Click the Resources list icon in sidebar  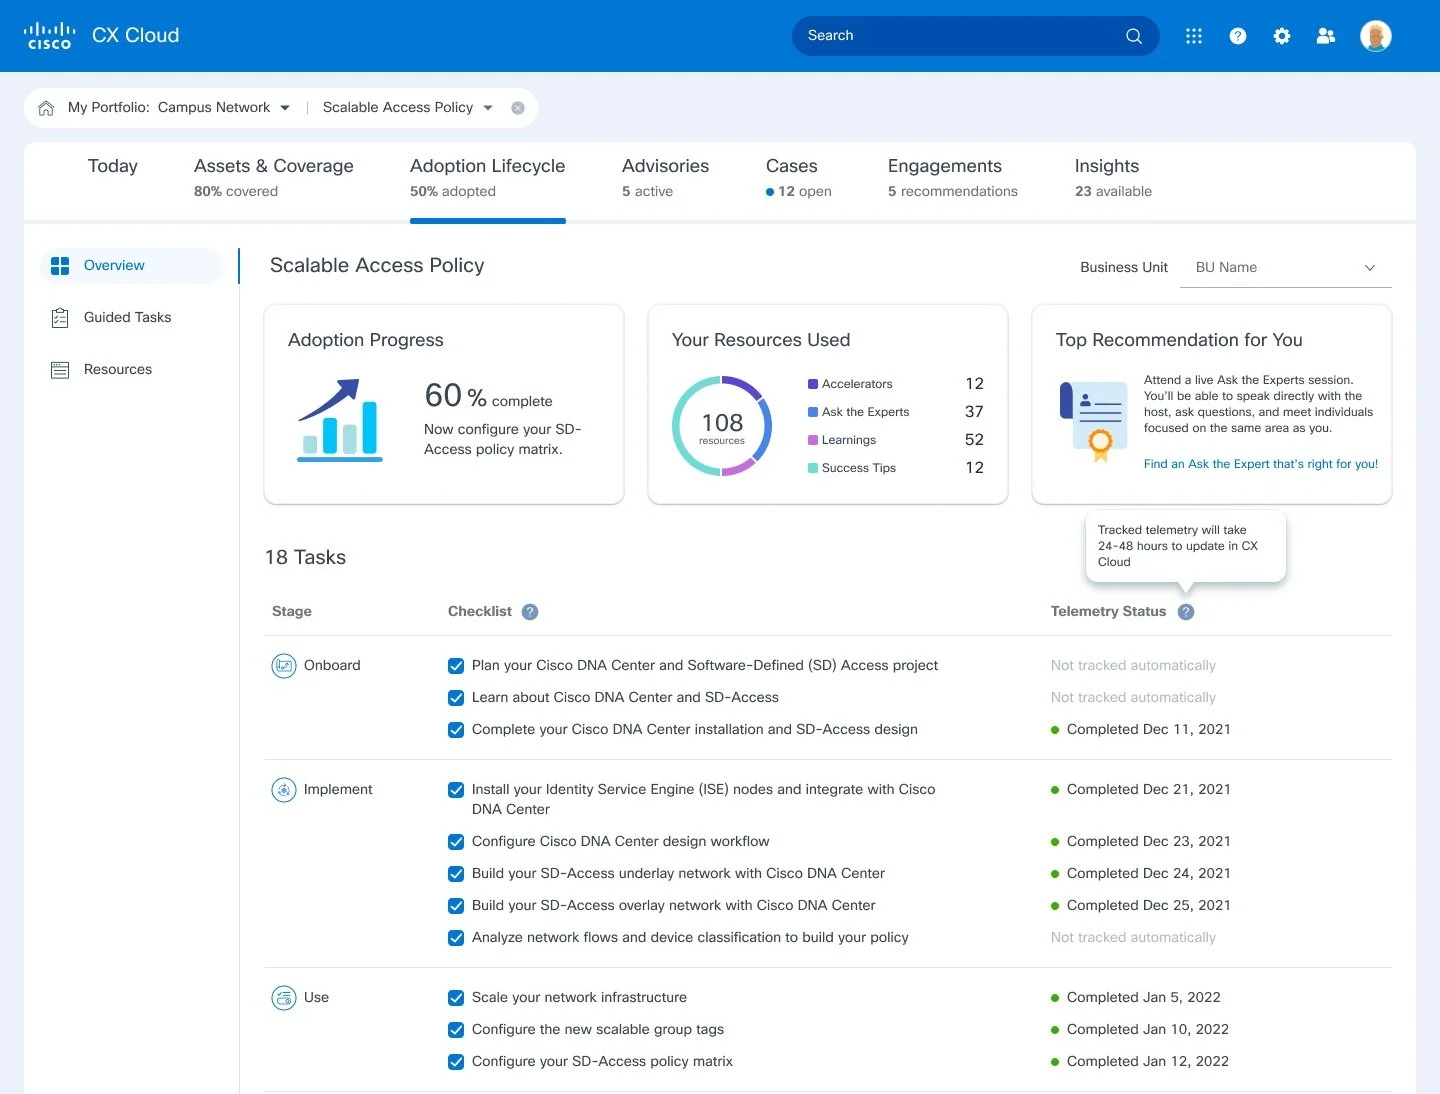(x=60, y=370)
